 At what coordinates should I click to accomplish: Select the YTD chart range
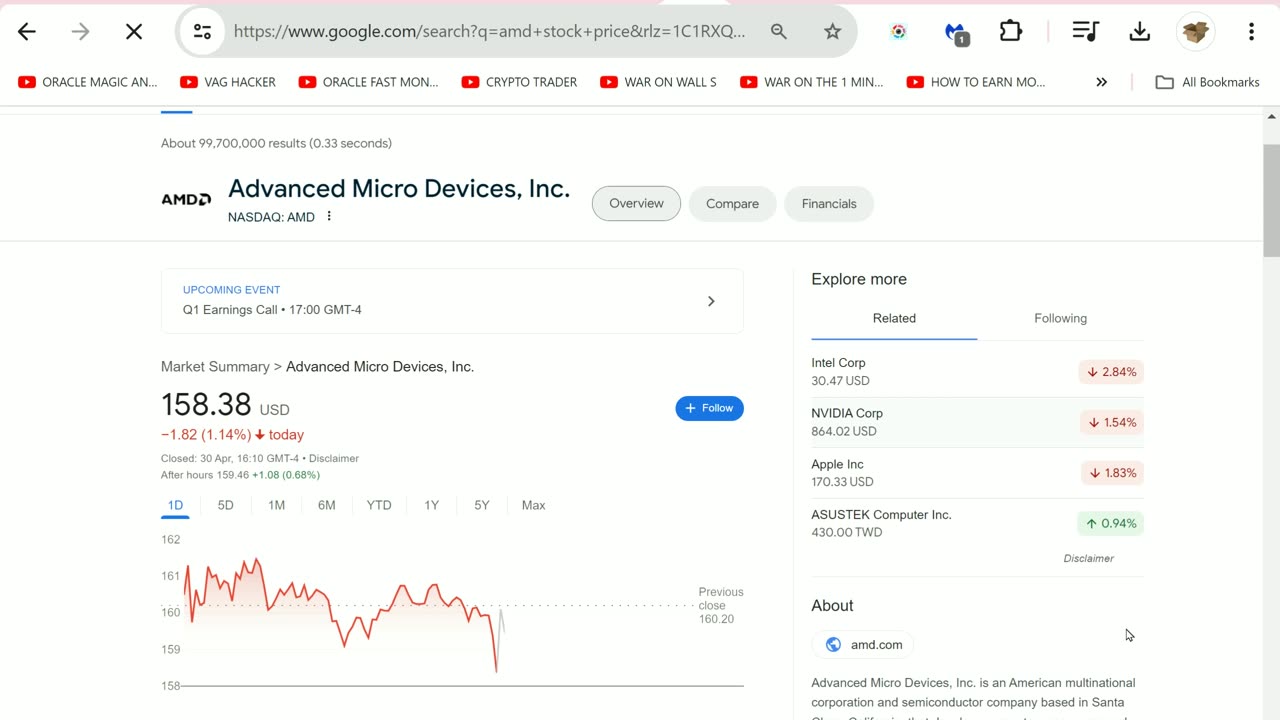379,505
